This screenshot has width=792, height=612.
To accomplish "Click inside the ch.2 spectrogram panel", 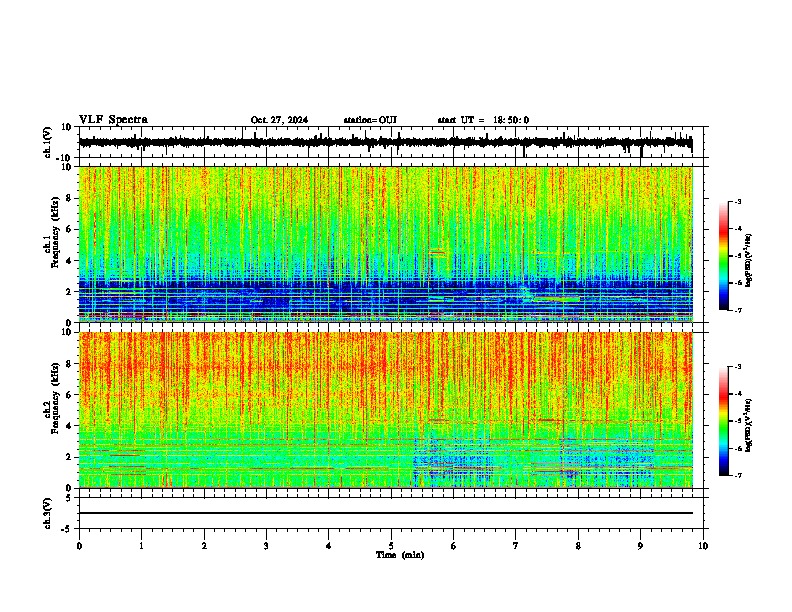I will point(386,410).
